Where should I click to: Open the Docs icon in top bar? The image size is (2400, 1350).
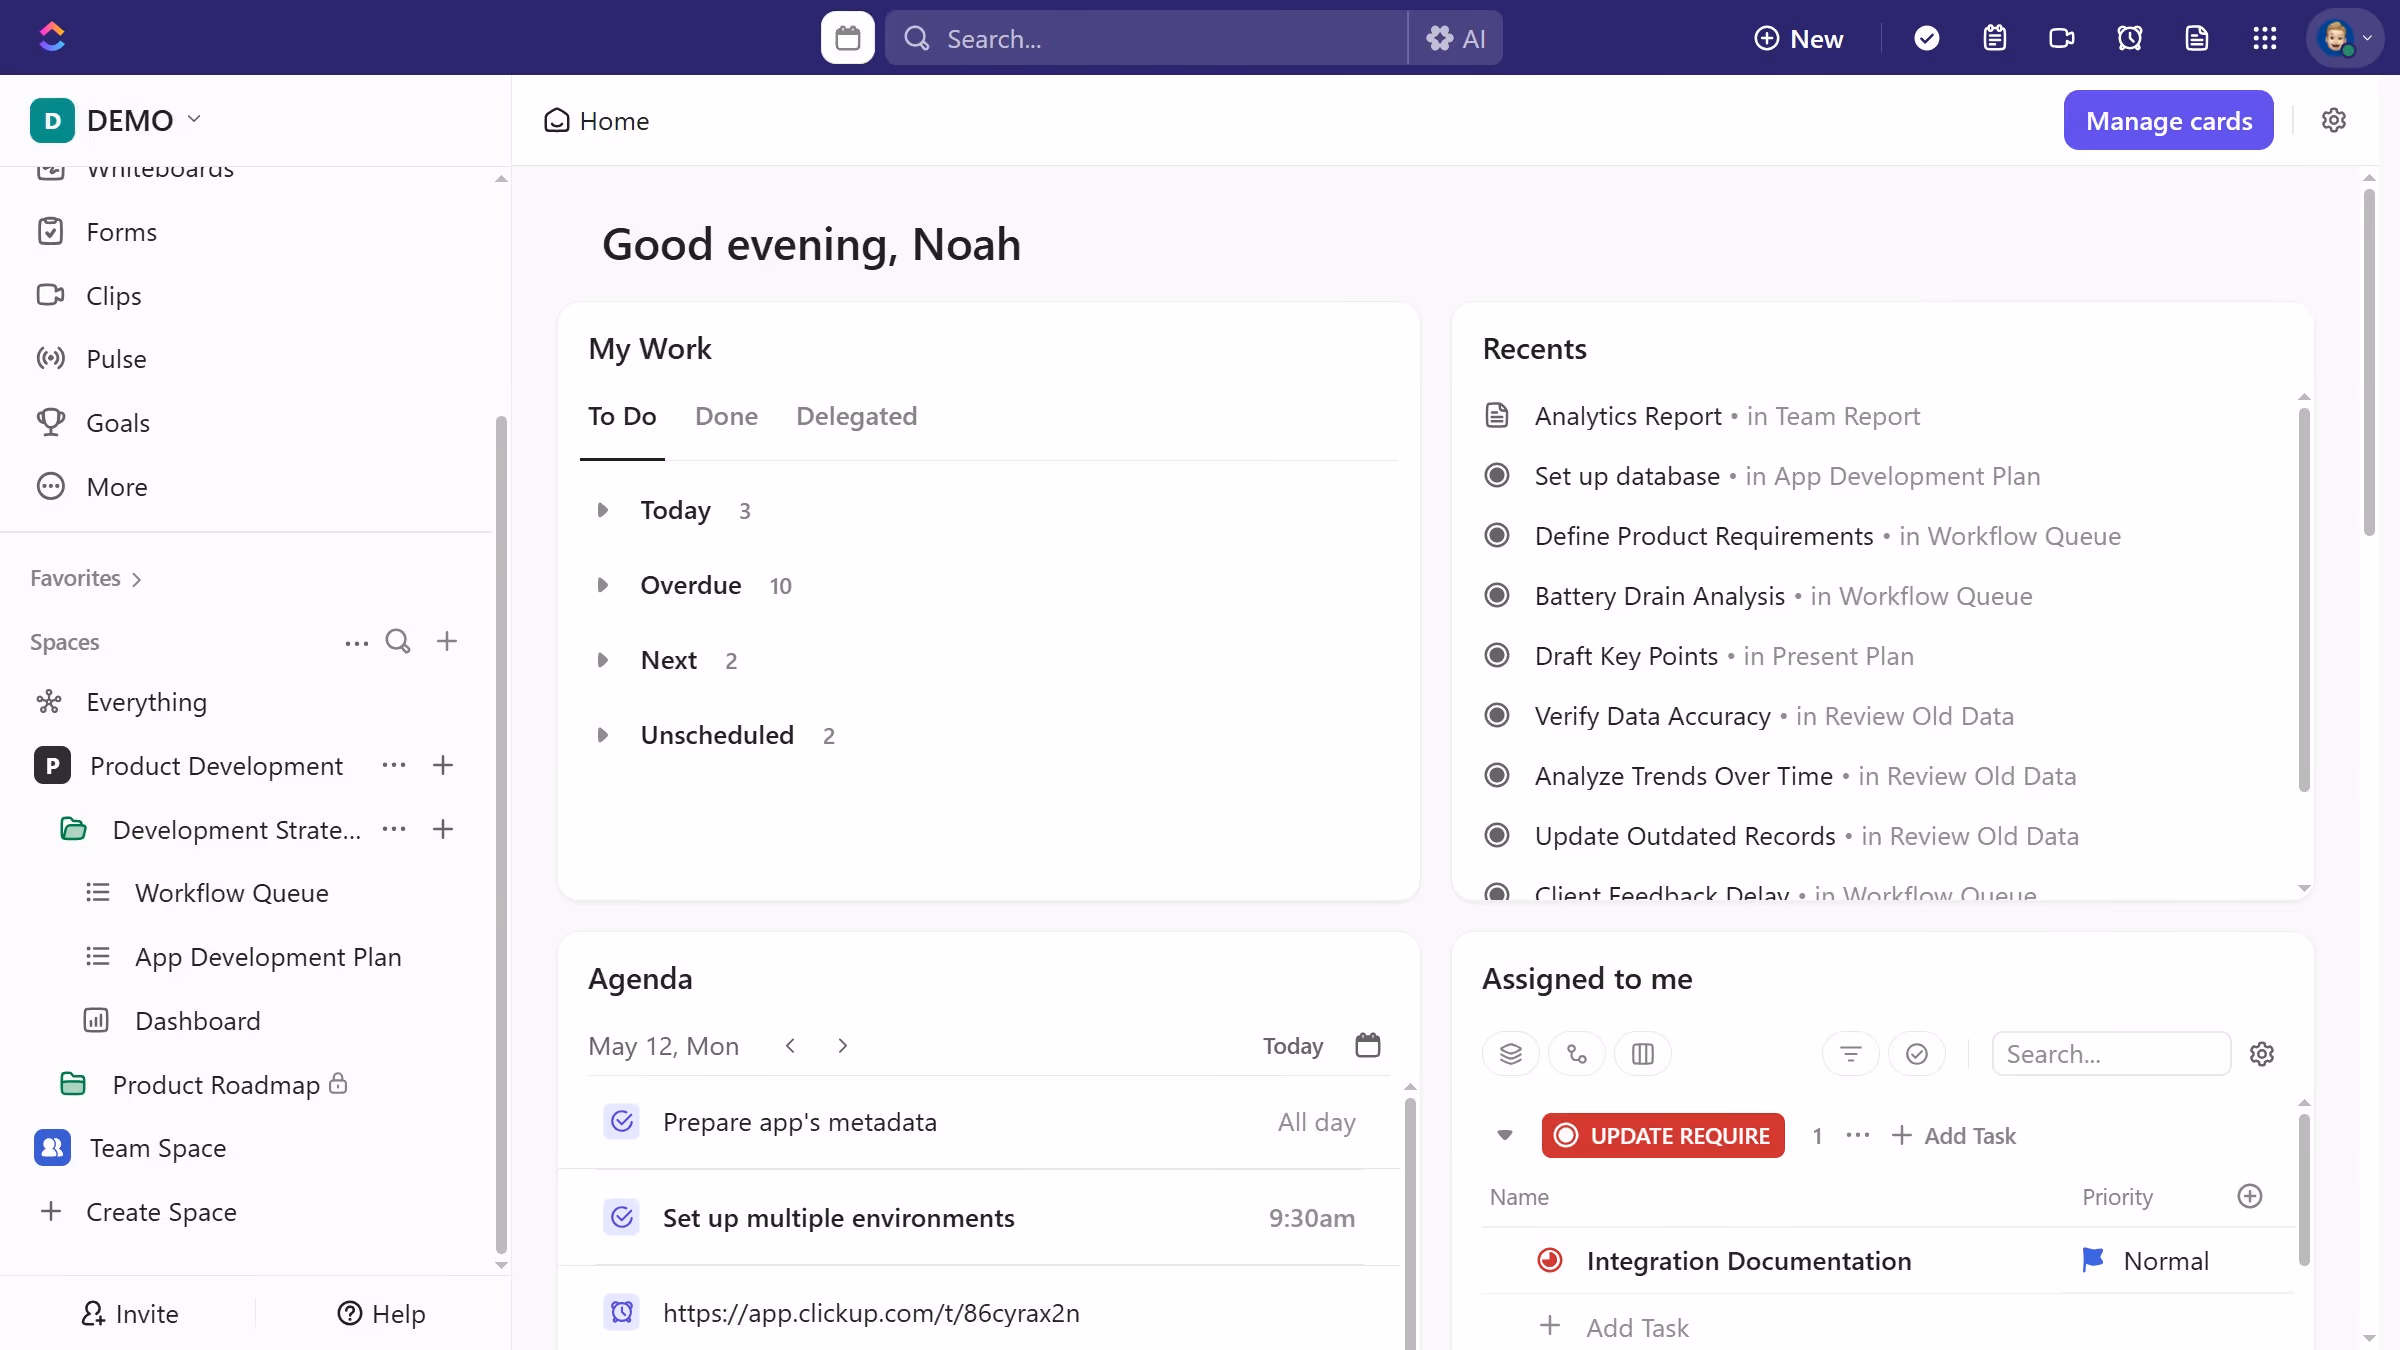(2197, 38)
